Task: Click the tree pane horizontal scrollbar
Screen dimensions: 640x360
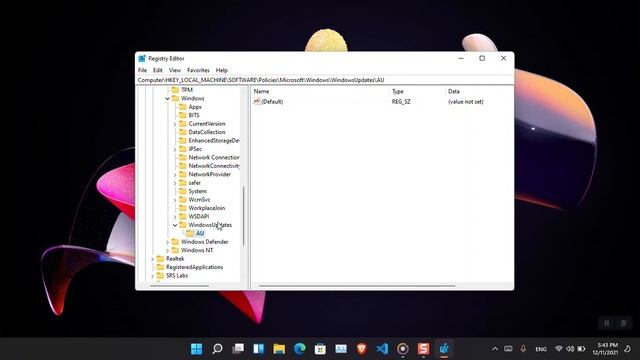Action: (180, 286)
